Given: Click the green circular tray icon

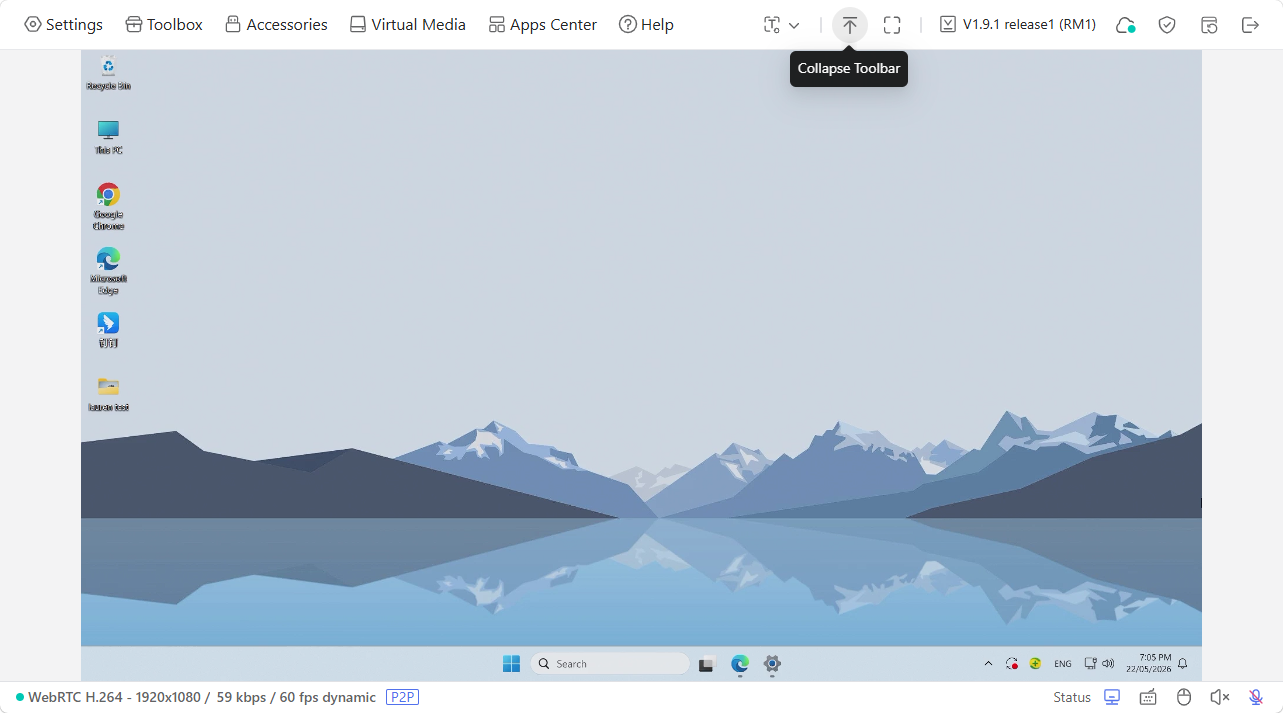Looking at the screenshot, I should click(1036, 664).
